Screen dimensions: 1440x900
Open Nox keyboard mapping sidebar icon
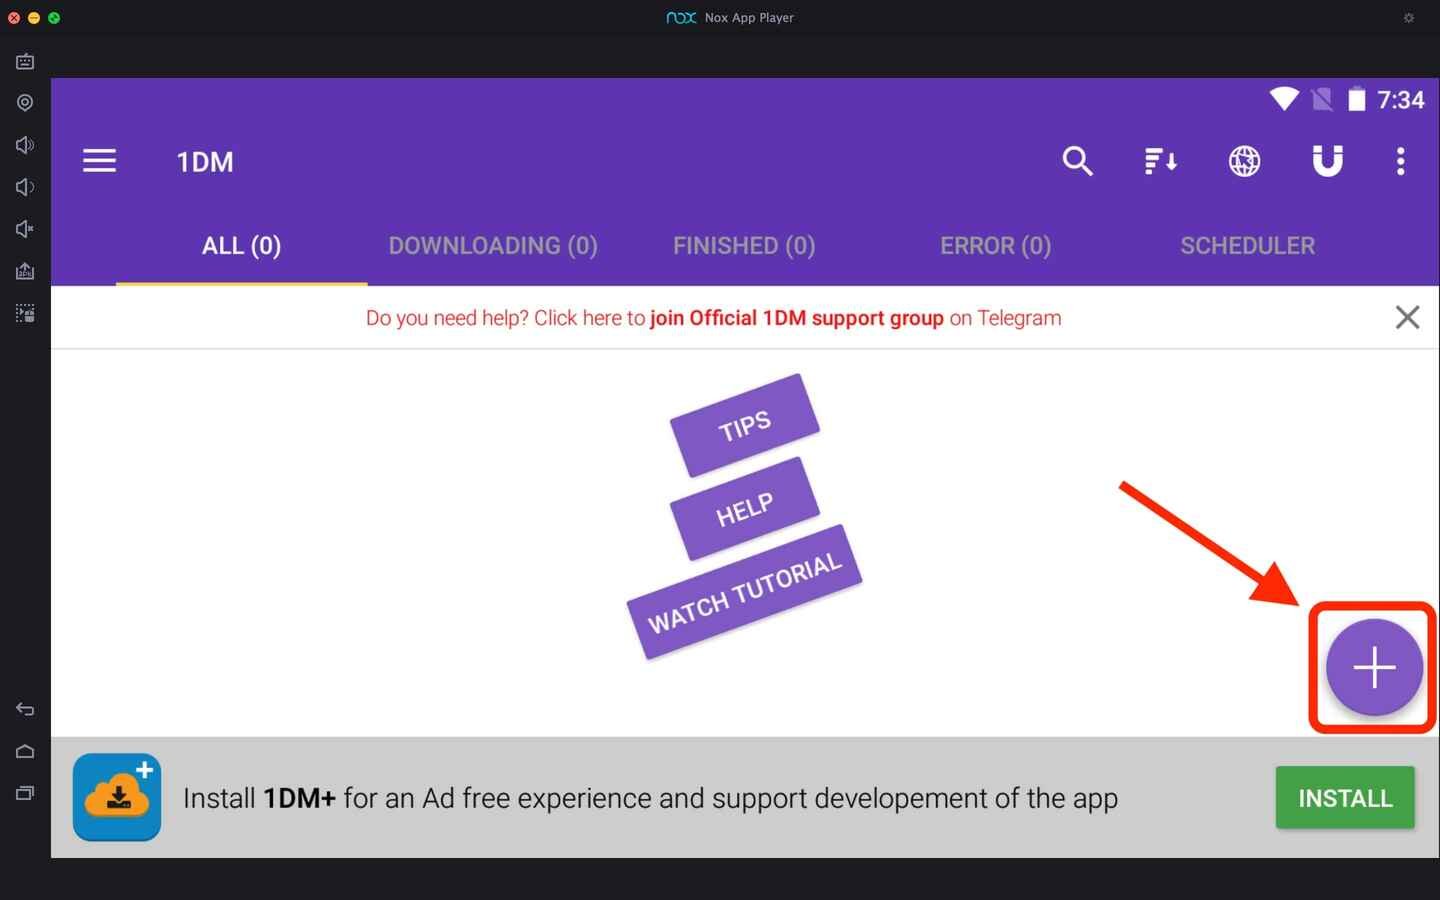[25, 62]
